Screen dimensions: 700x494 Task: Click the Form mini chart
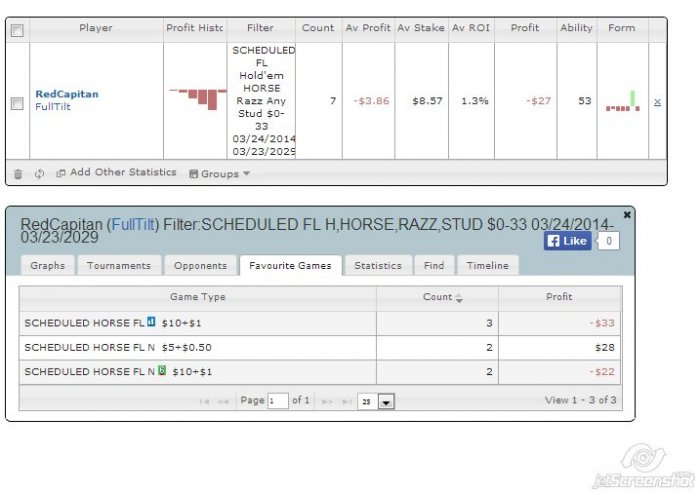coord(623,101)
